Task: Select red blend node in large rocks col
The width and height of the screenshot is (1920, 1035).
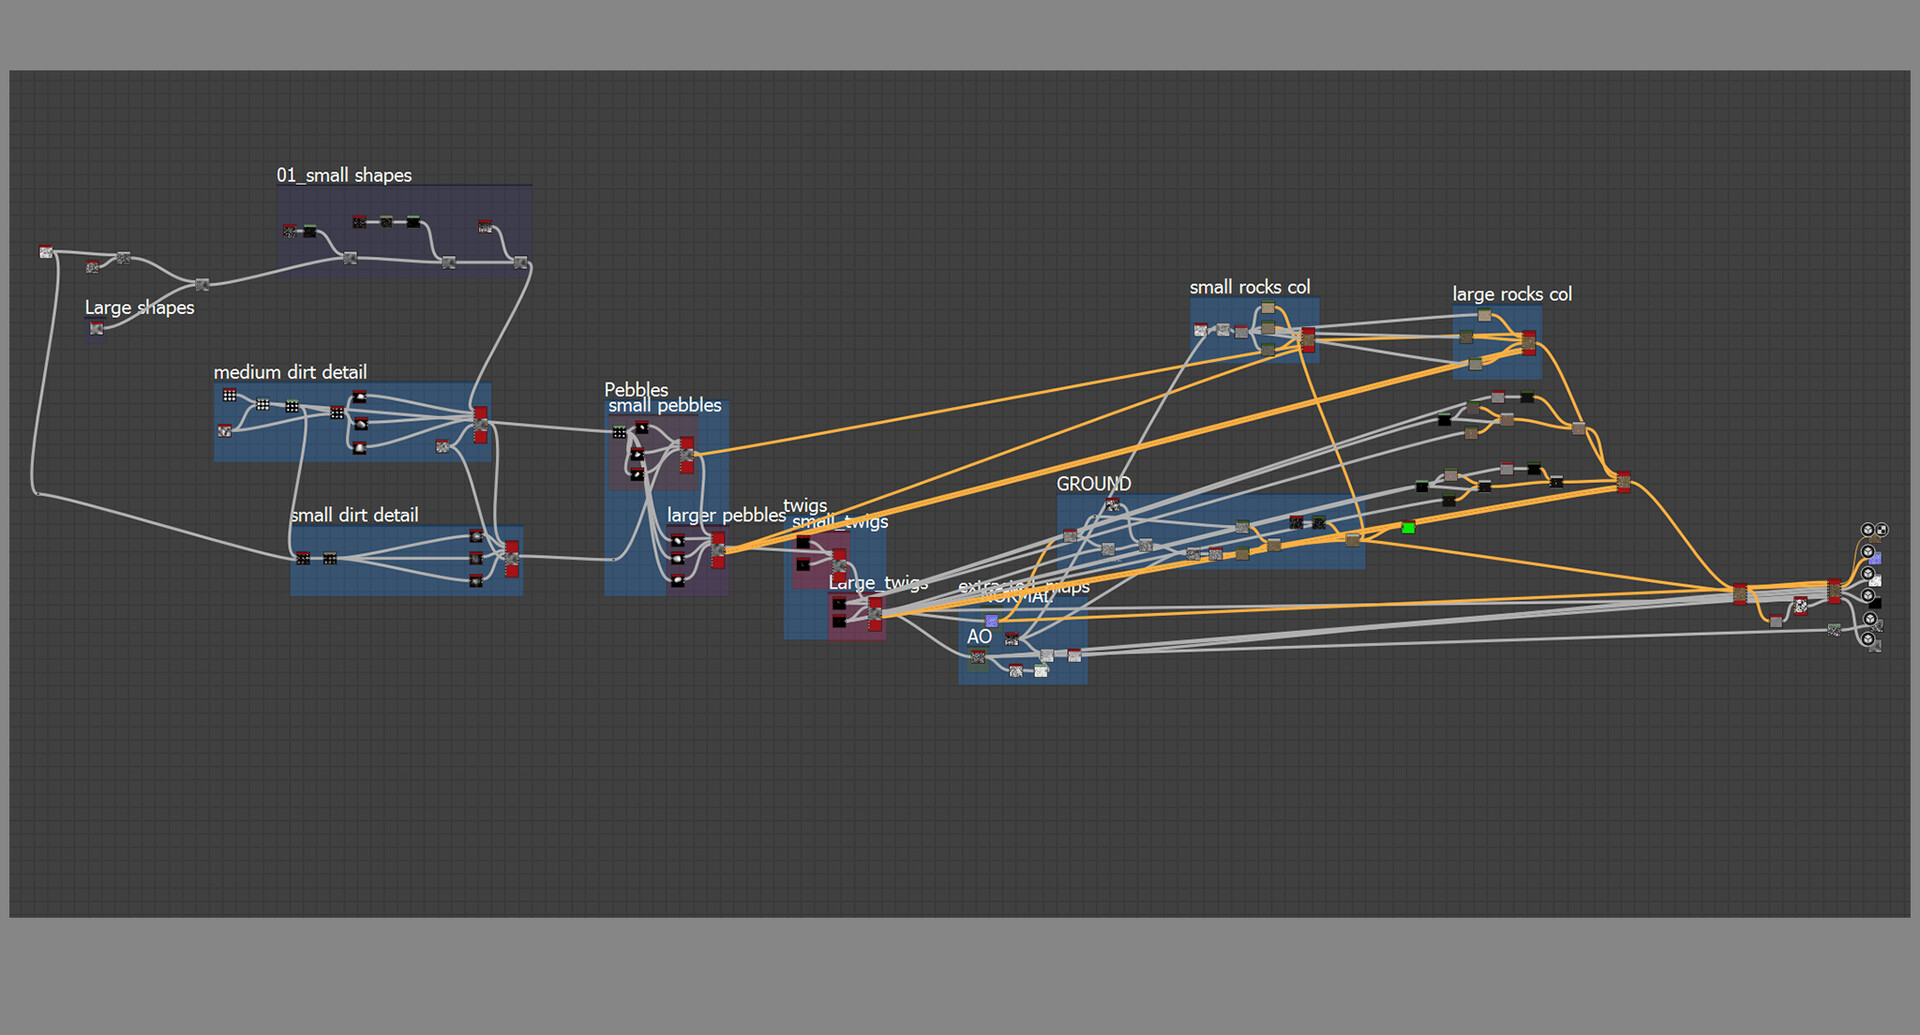Action: click(x=1528, y=343)
